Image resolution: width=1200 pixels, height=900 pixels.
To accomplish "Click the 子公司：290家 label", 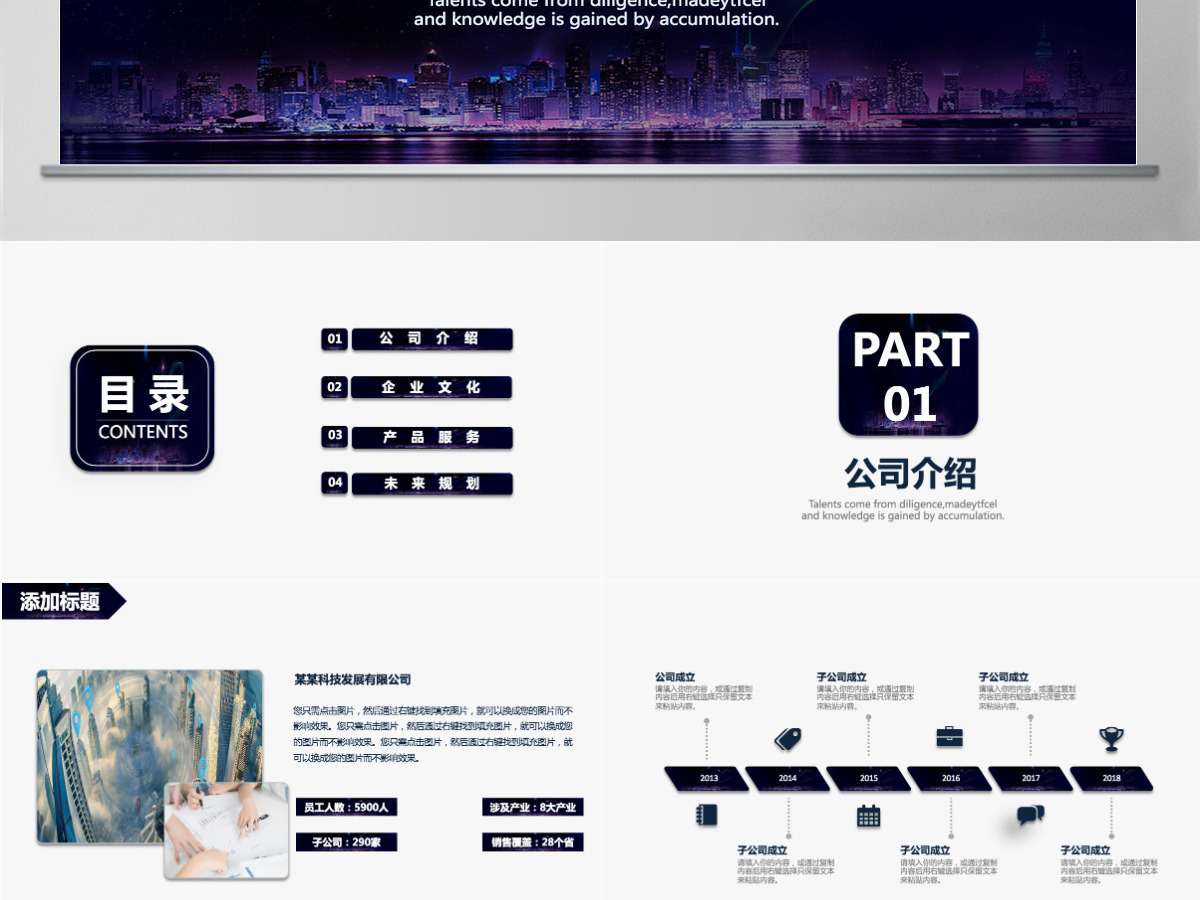I will pyautogui.click(x=347, y=842).
